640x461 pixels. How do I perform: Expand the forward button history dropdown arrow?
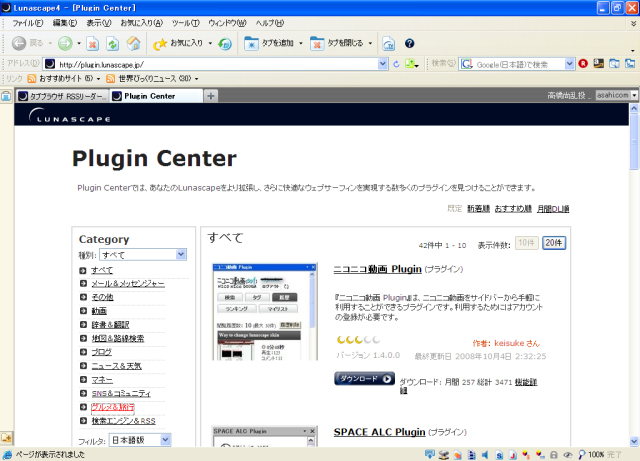[79, 43]
